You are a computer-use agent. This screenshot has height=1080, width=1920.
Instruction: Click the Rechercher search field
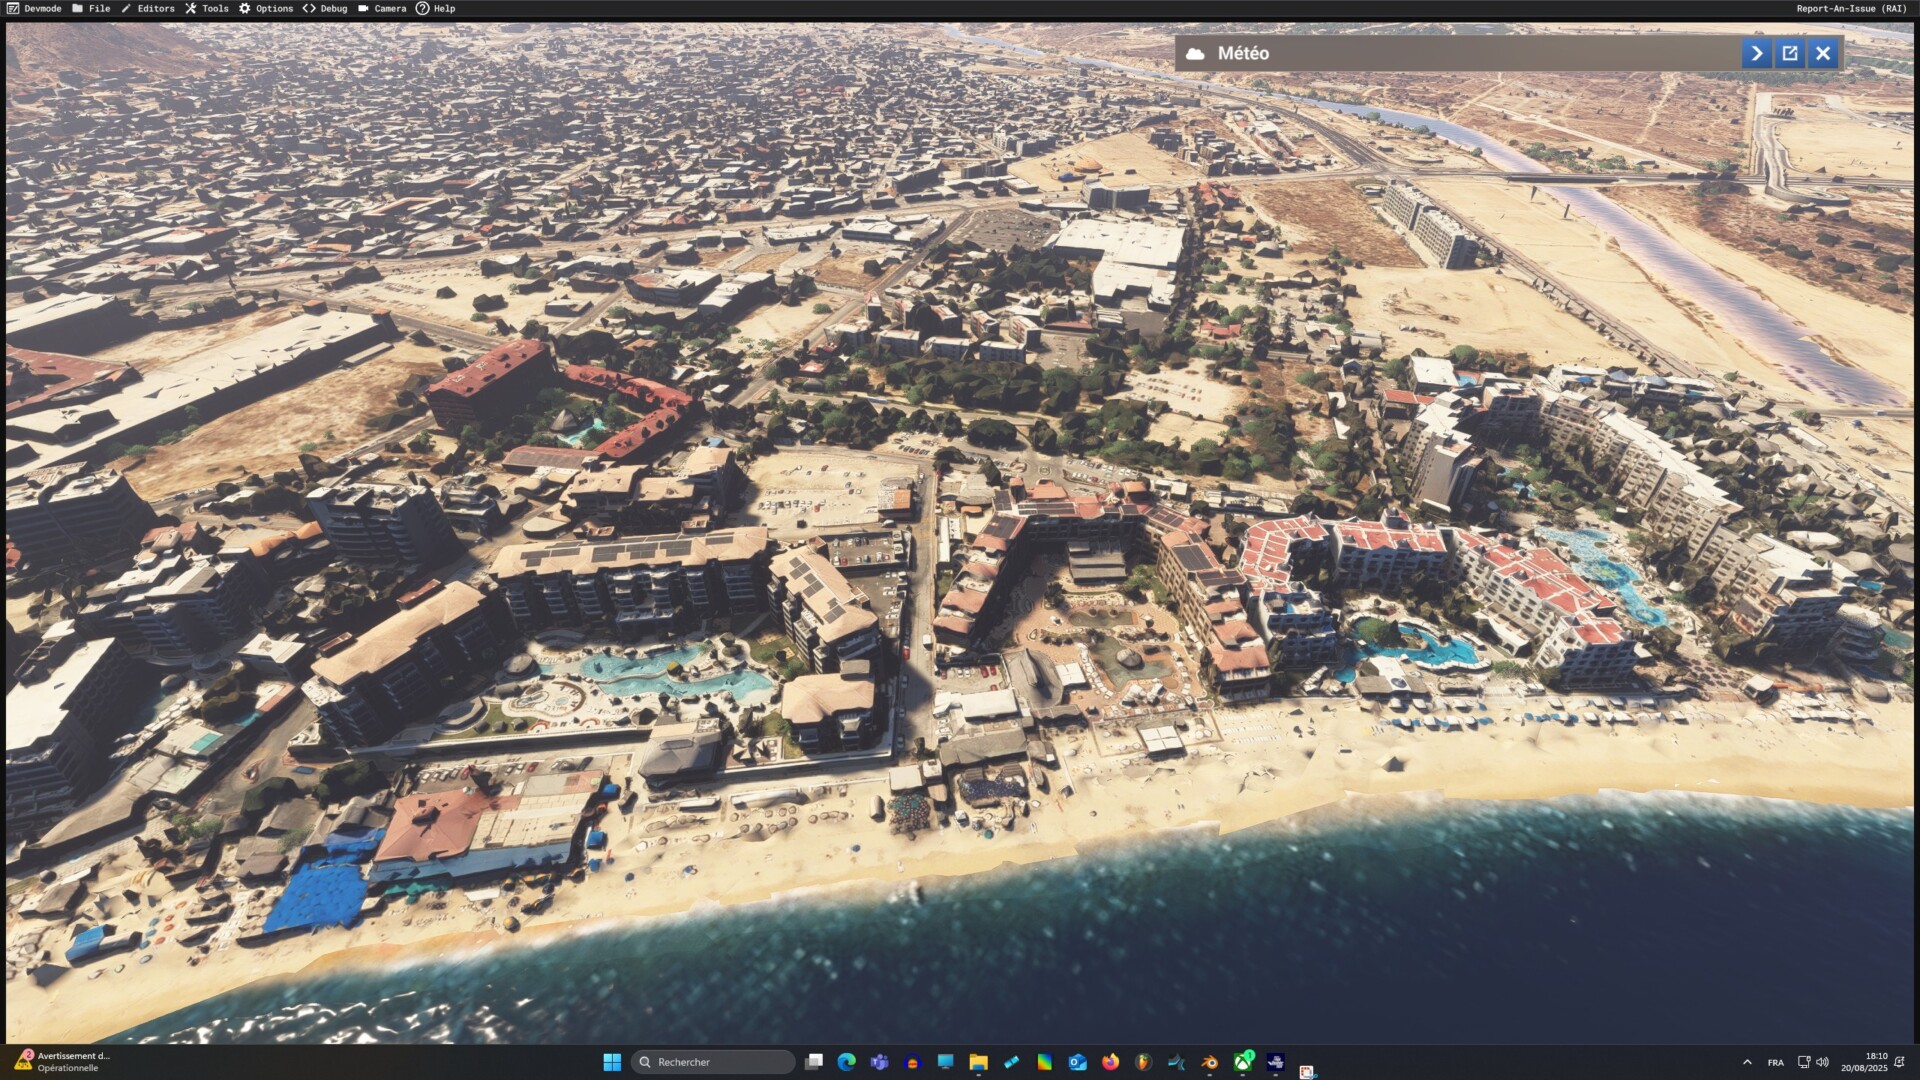(713, 1062)
